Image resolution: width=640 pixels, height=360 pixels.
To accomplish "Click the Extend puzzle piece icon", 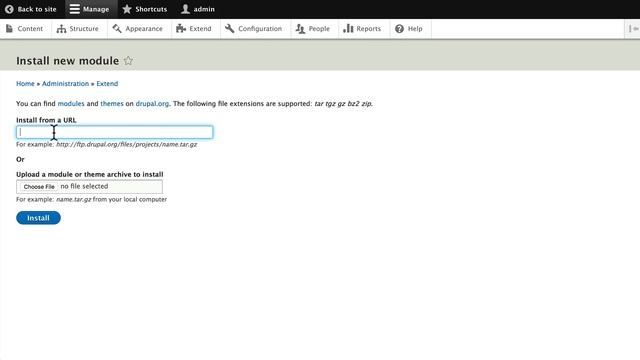I will [181, 29].
